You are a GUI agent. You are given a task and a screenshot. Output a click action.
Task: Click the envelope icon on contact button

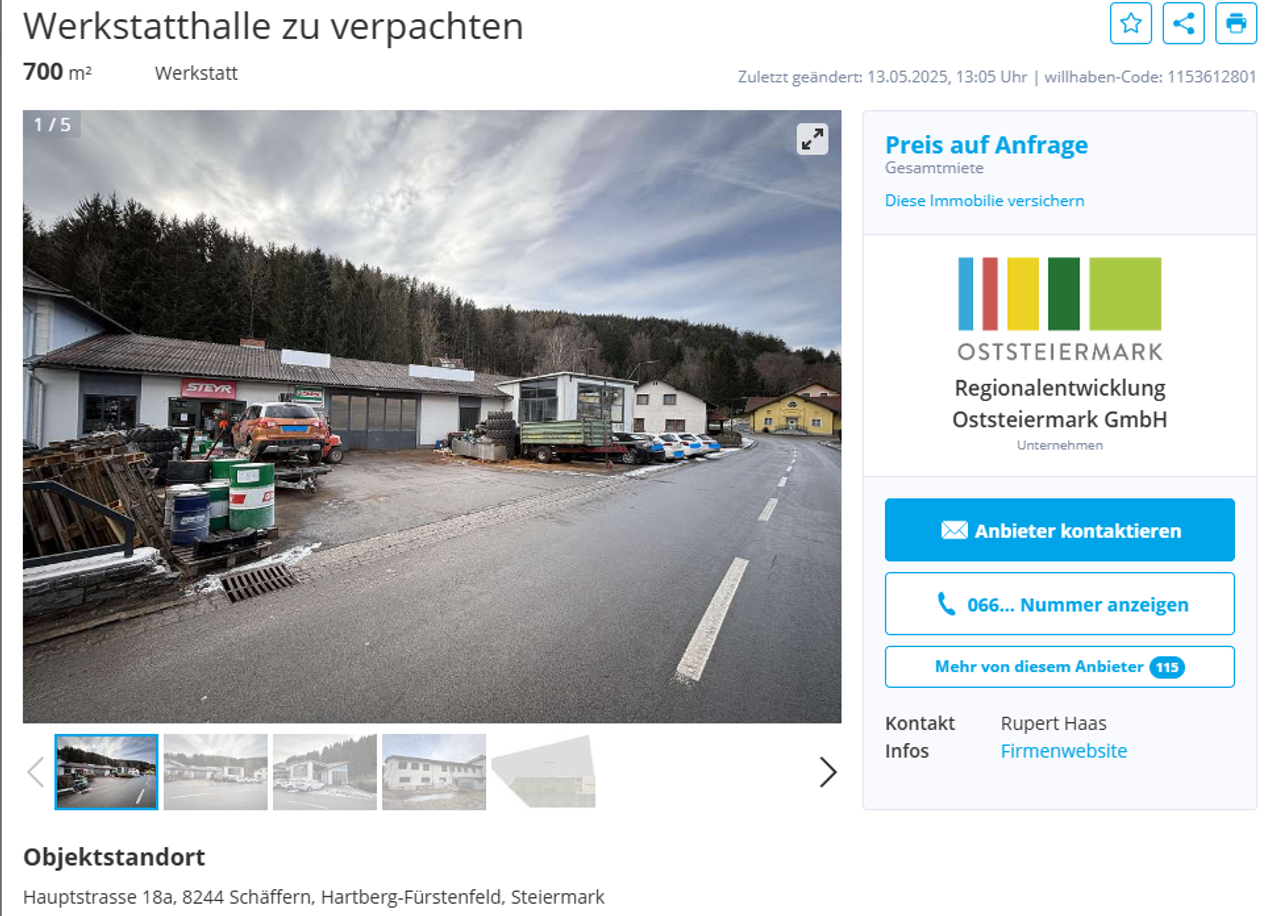pyautogui.click(x=954, y=530)
